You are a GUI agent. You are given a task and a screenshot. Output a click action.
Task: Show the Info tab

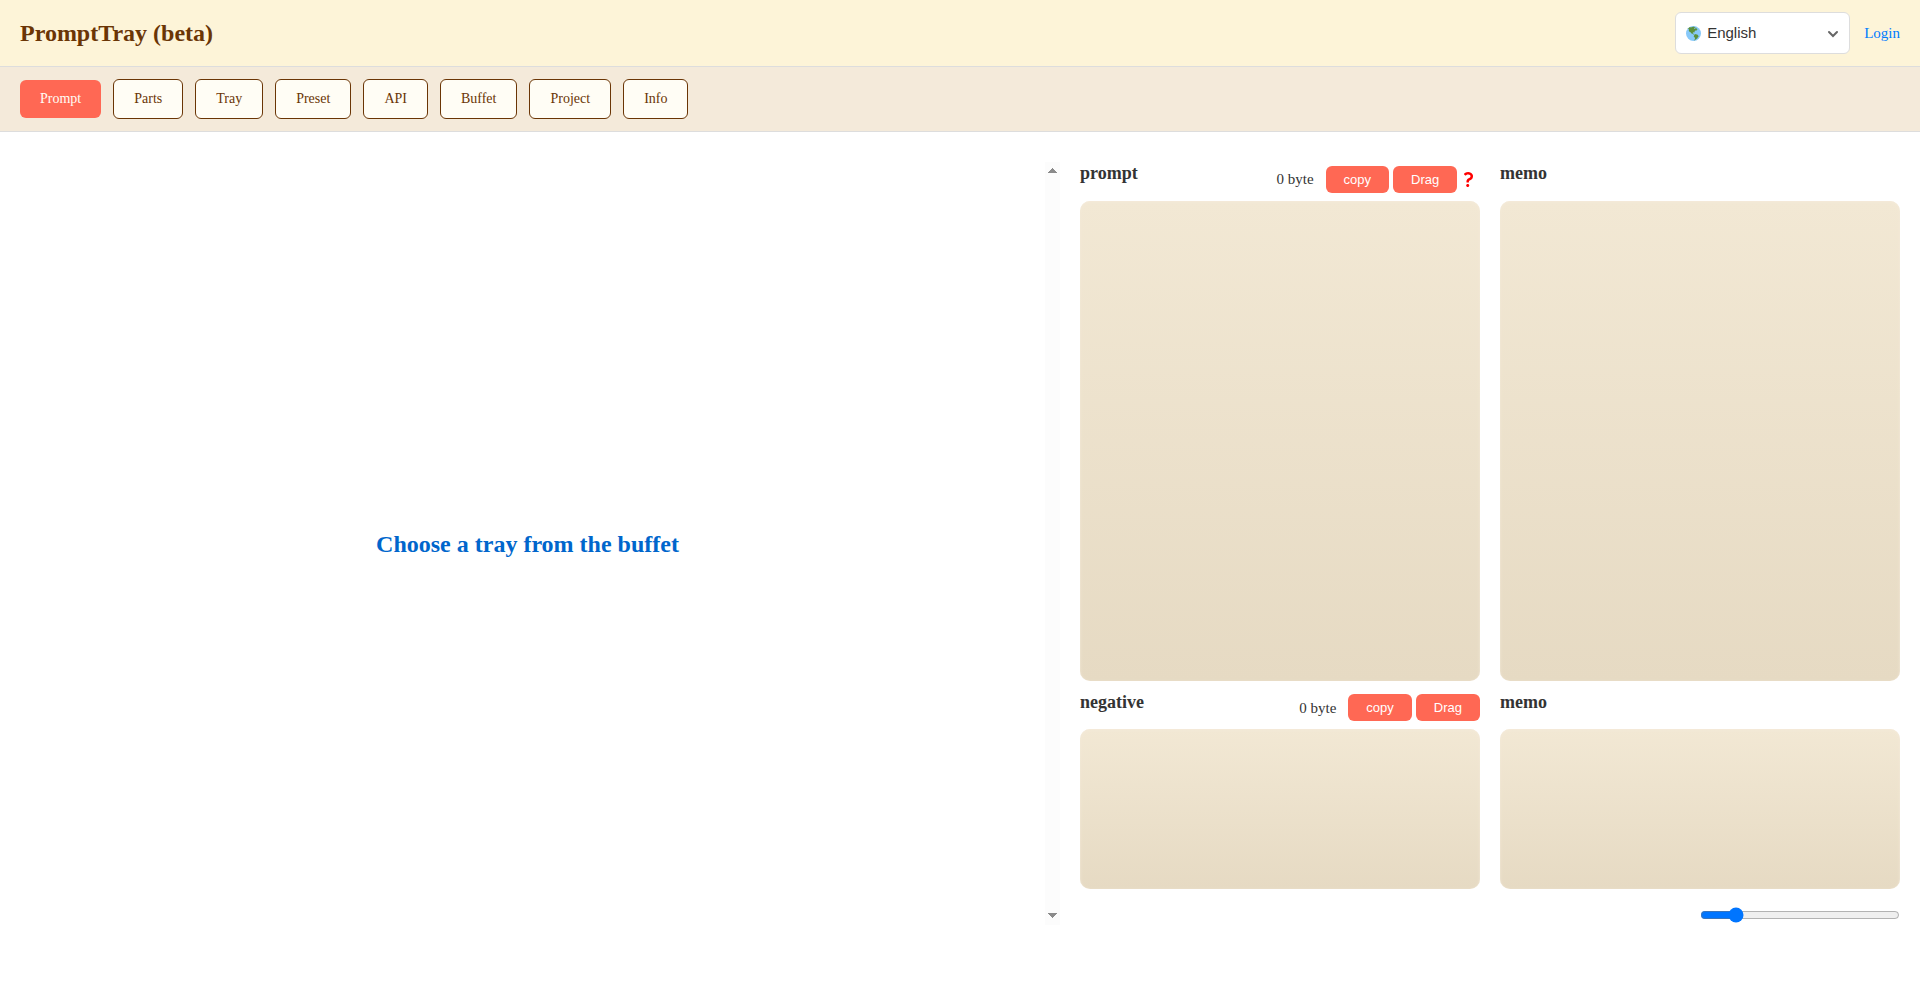pos(655,99)
